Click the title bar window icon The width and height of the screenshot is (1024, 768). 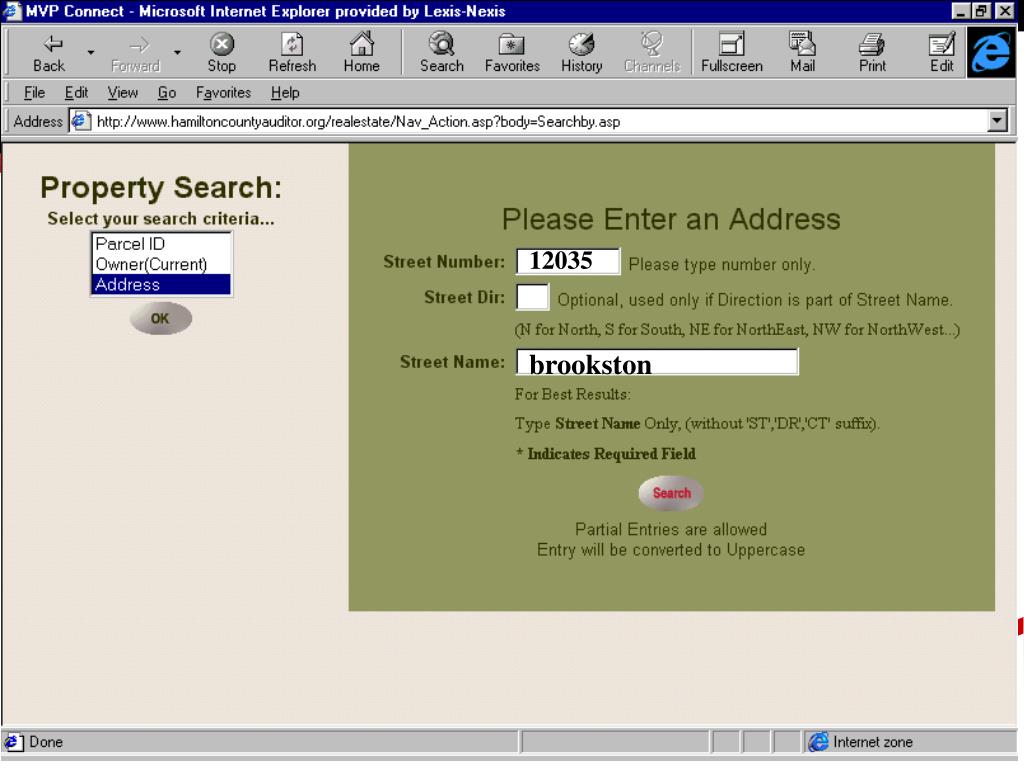12,11
